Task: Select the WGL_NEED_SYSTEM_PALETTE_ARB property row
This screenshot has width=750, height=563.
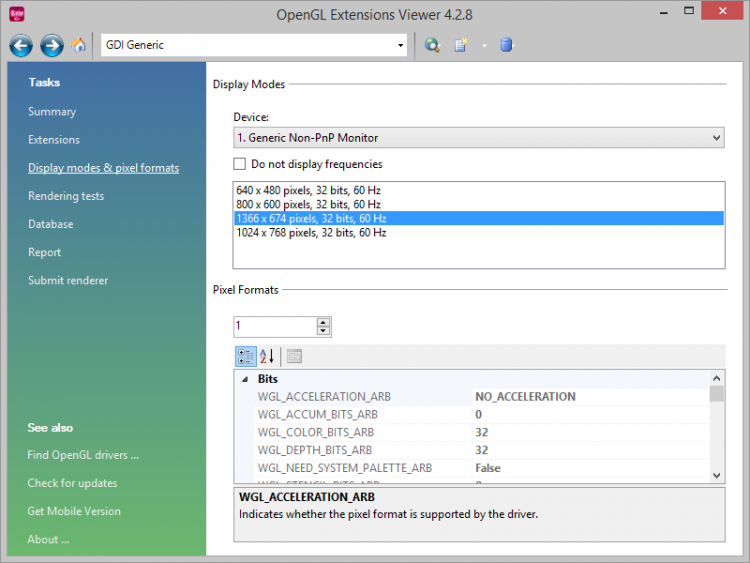Action: tap(482, 468)
